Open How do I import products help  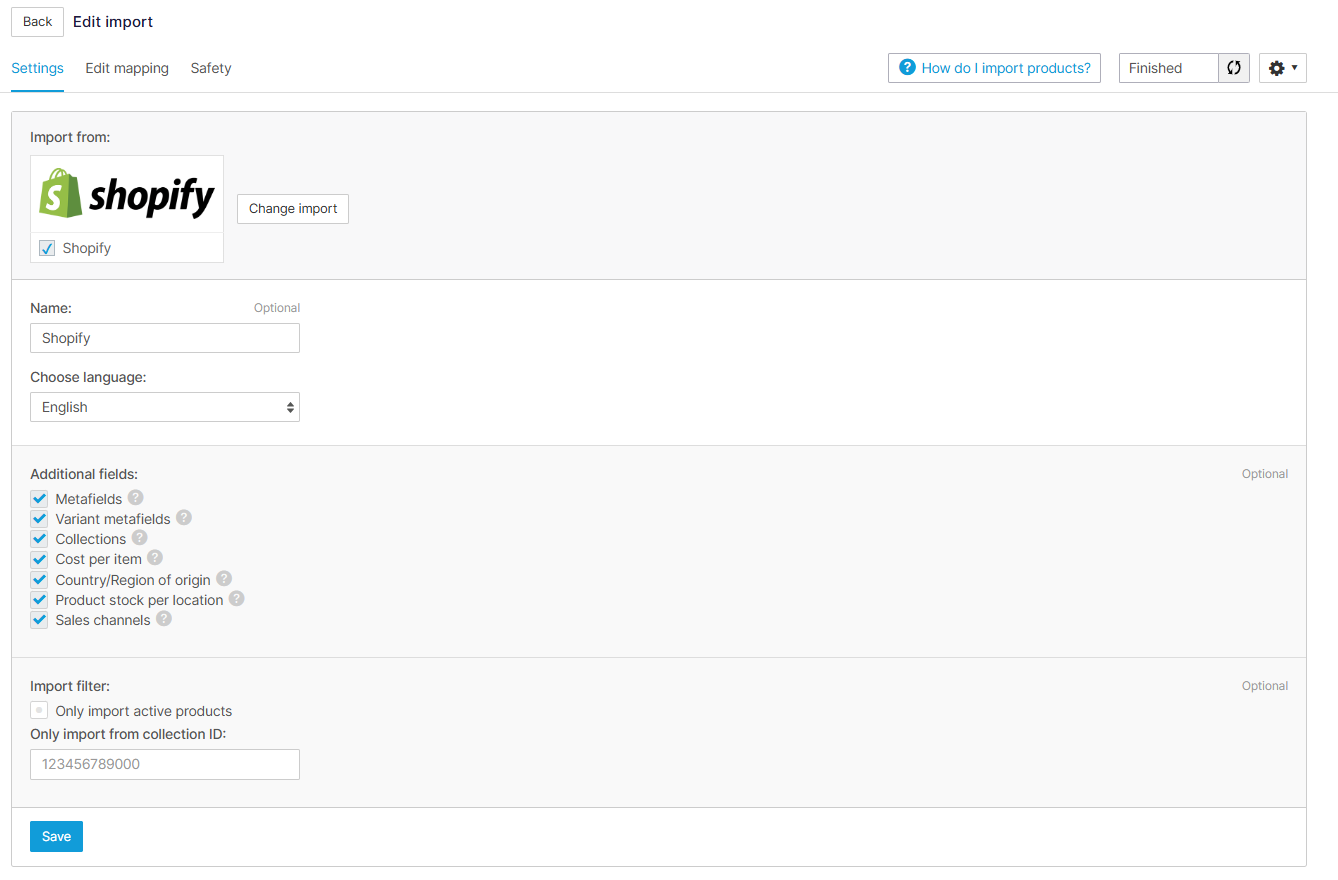point(994,68)
